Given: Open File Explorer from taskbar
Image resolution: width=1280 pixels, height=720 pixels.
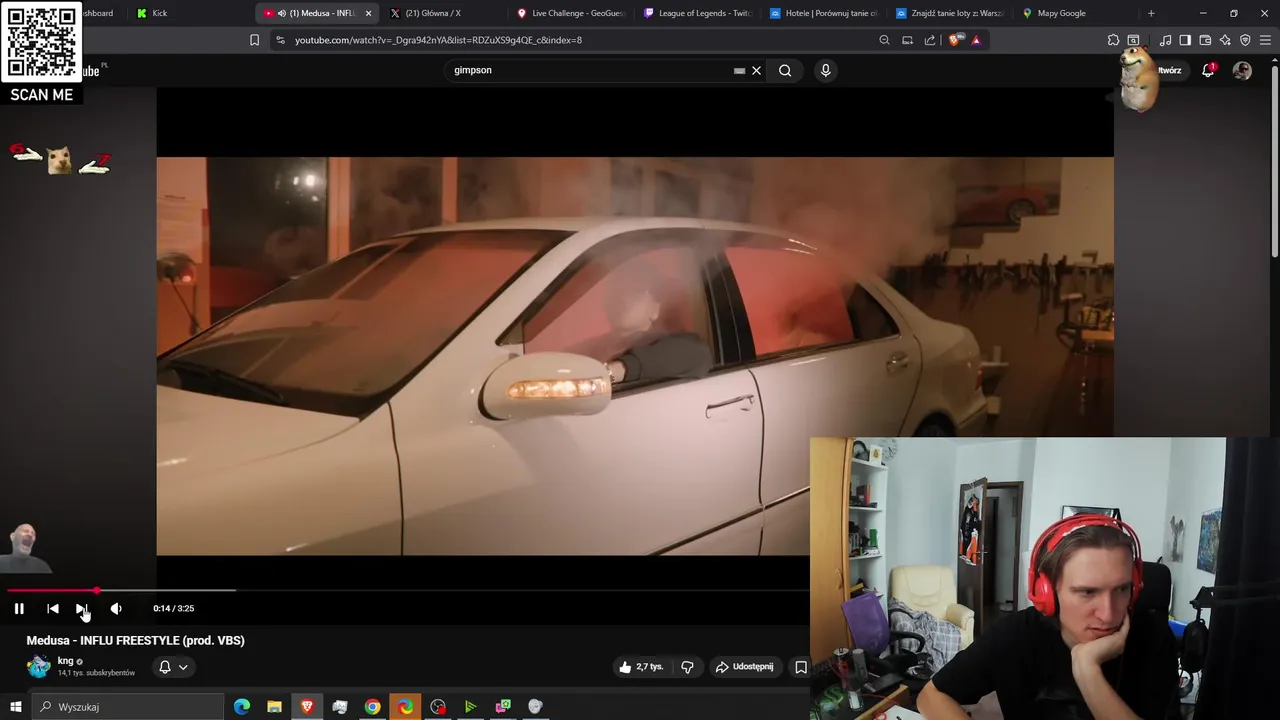Looking at the screenshot, I should click(274, 707).
